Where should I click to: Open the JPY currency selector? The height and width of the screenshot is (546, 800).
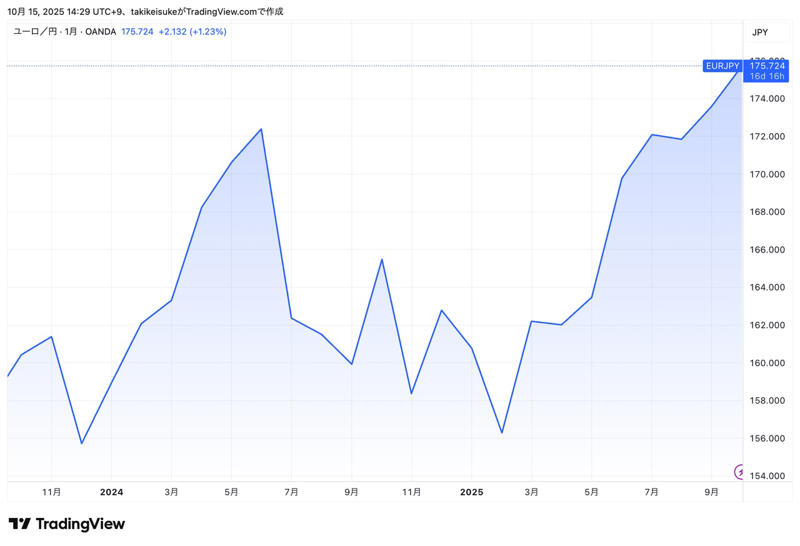point(760,32)
